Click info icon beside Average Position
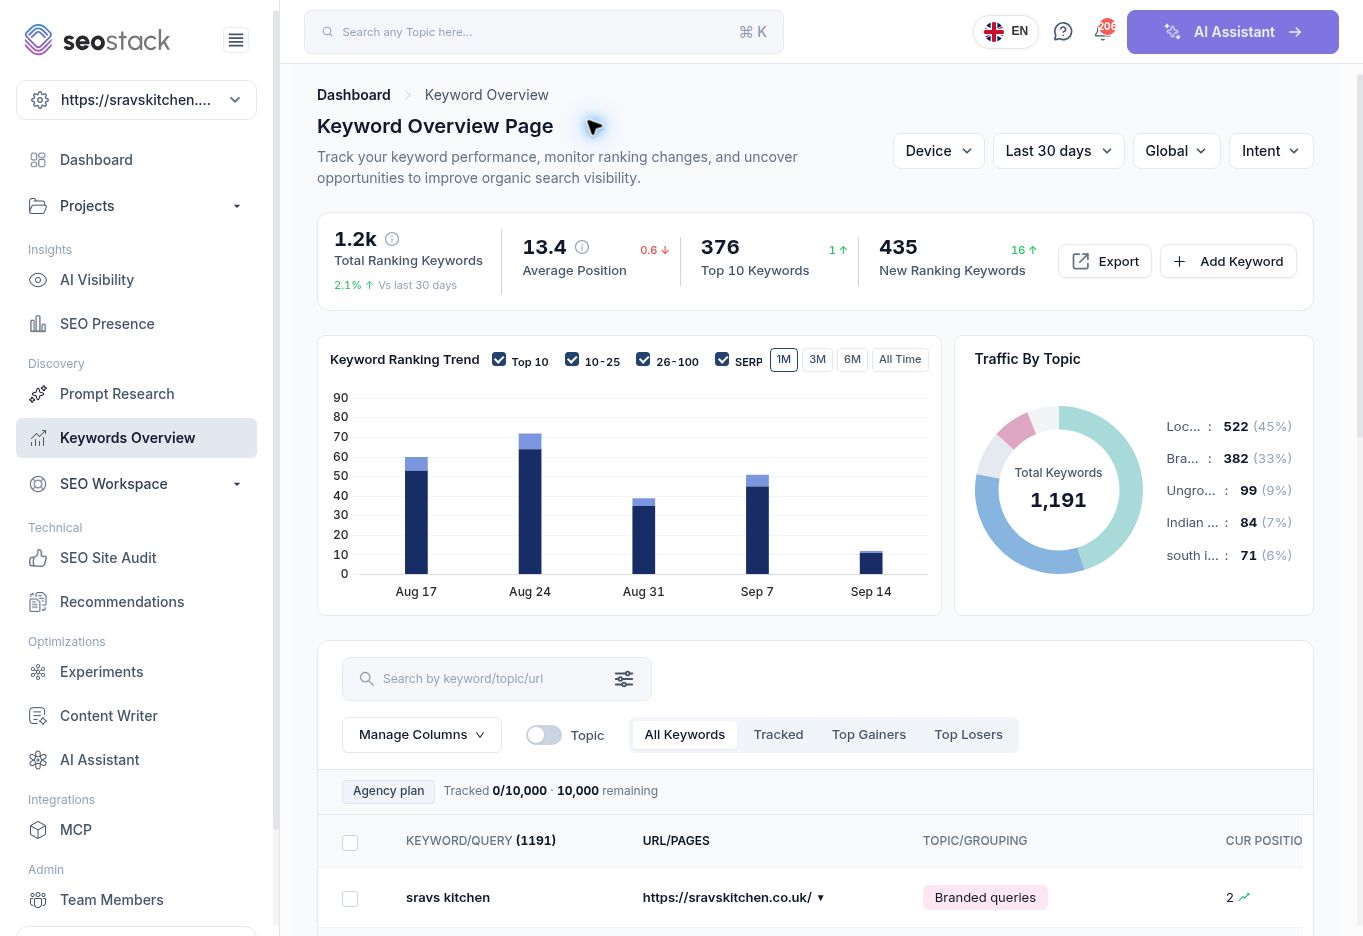The image size is (1363, 936). pyautogui.click(x=582, y=247)
